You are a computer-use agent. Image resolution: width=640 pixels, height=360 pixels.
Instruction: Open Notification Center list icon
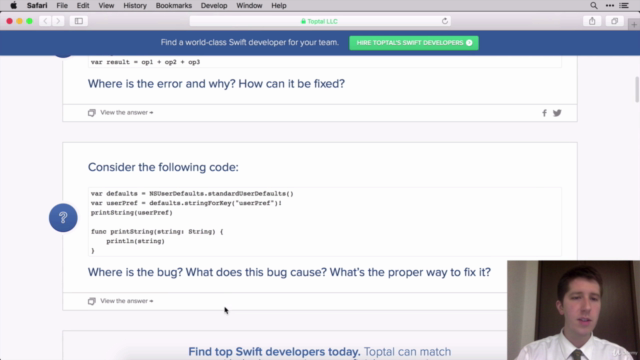[624, 6]
